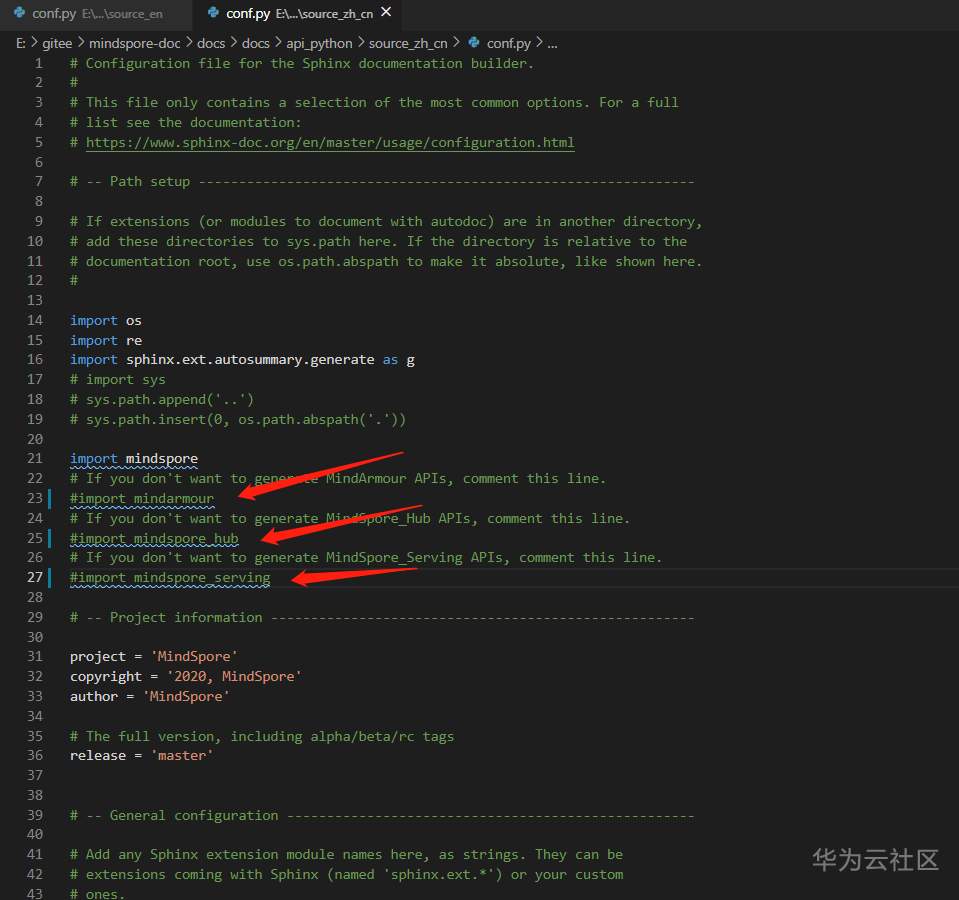Click the author = 'MindSpore' line

(149, 696)
